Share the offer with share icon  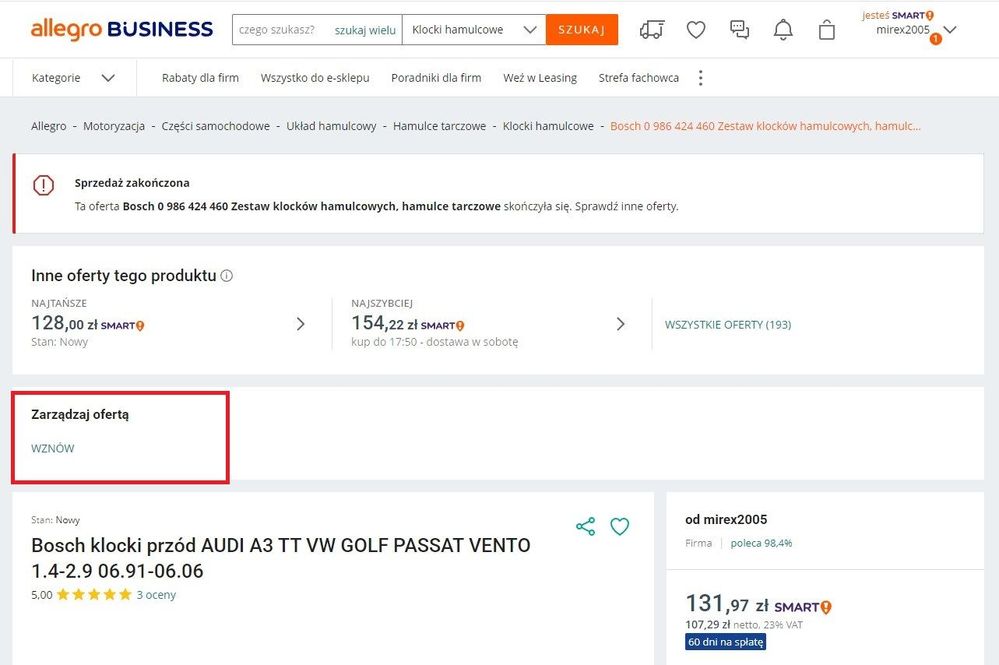click(586, 526)
